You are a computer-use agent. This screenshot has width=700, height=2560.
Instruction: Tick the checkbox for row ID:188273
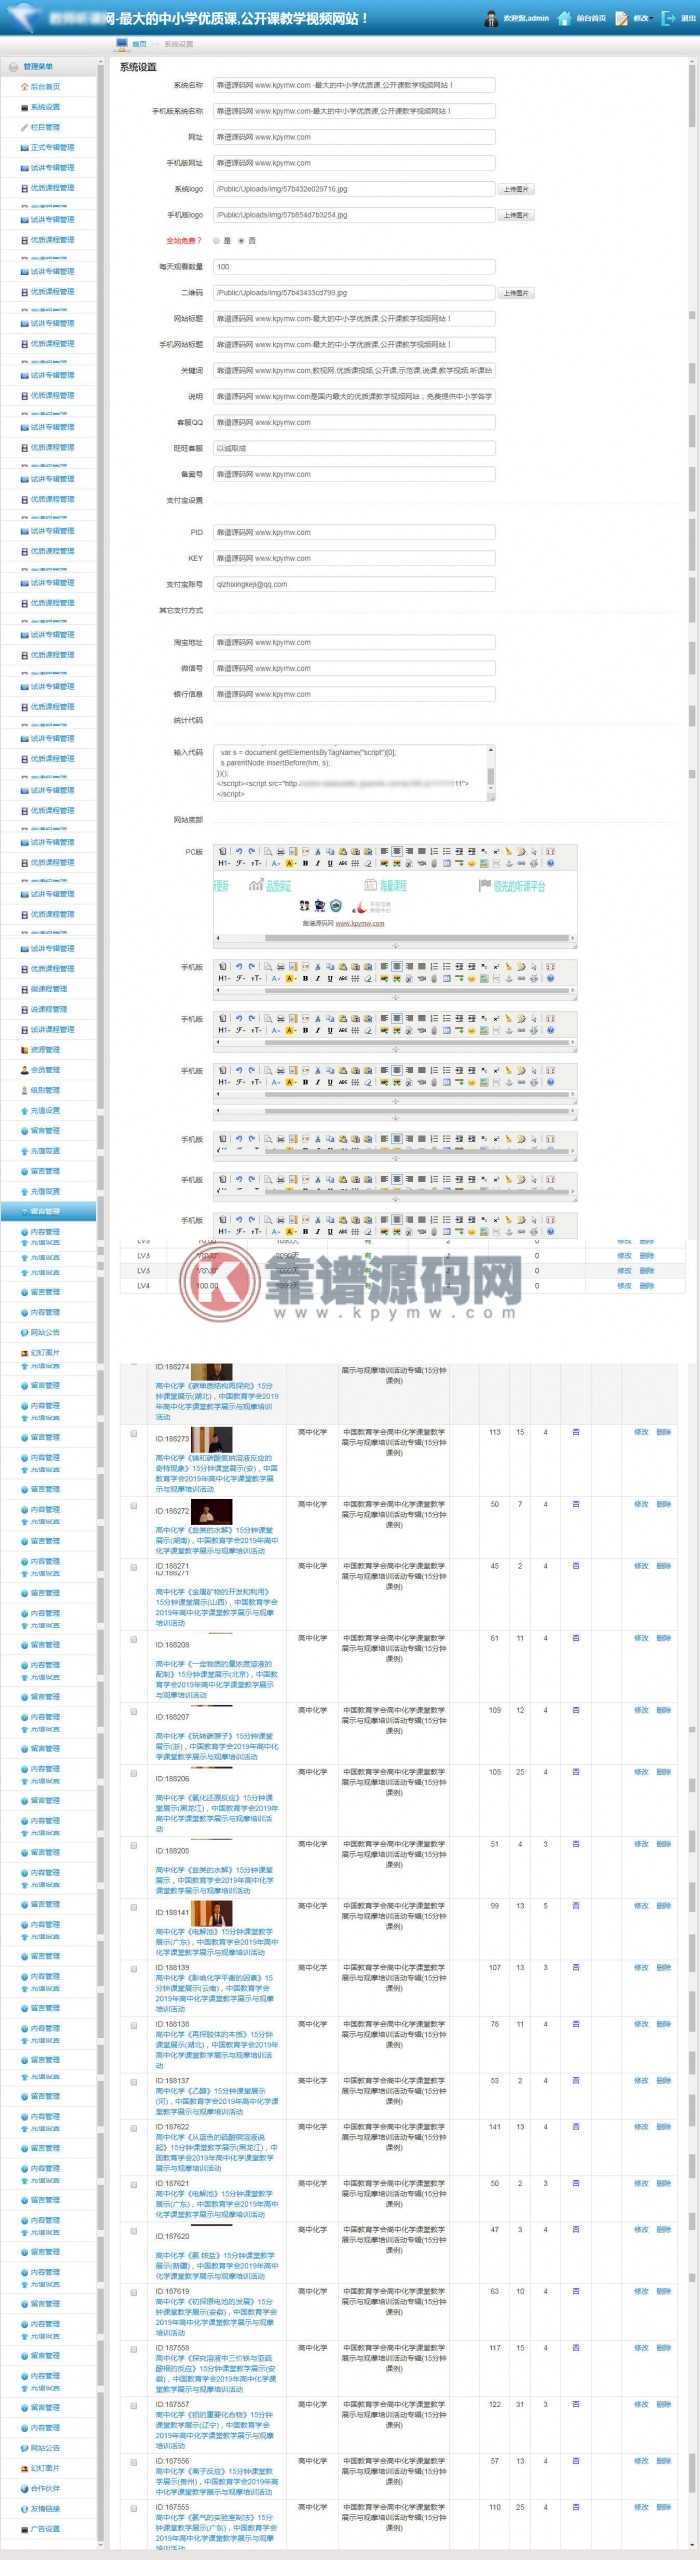tap(133, 1433)
